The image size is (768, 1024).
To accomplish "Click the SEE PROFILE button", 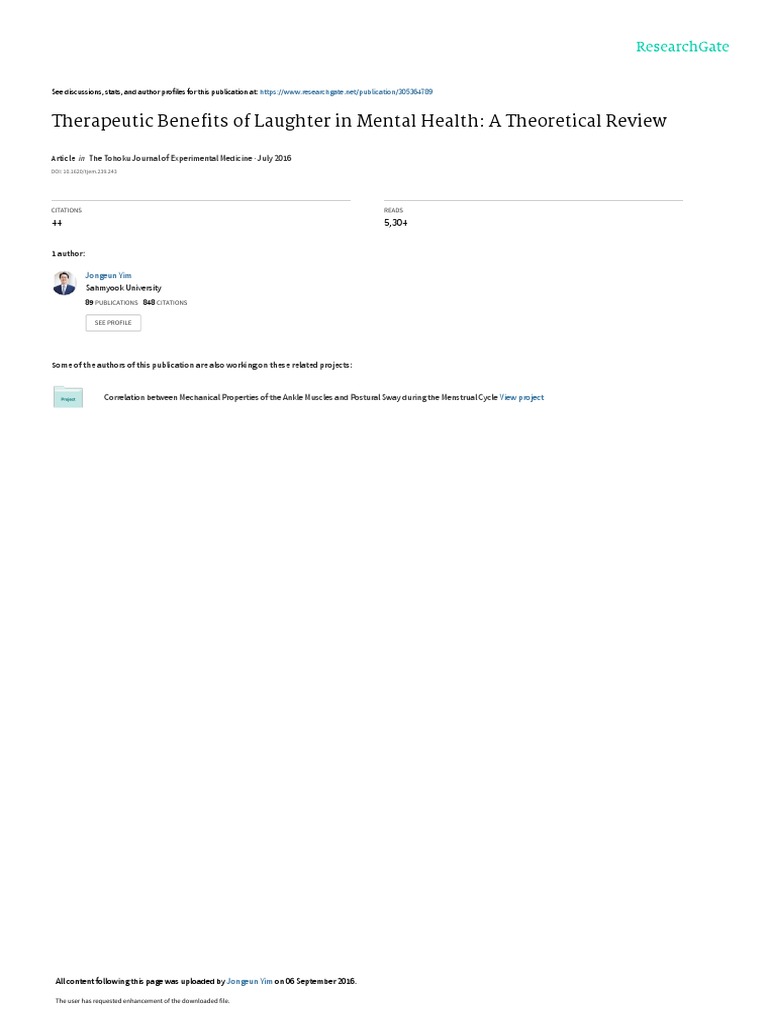I will tap(113, 323).
